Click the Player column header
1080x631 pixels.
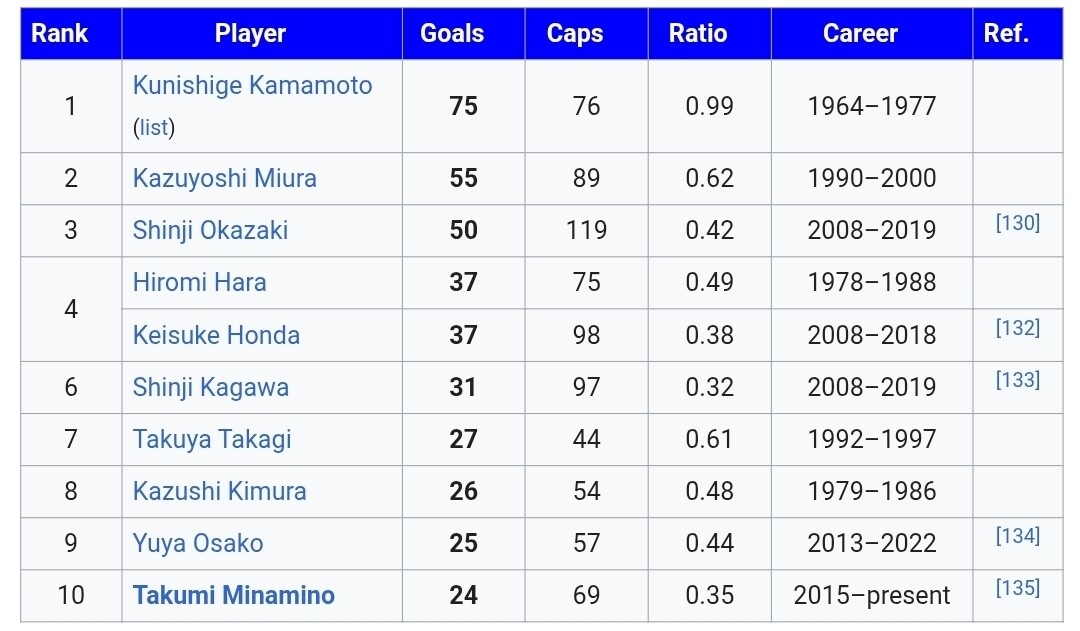(250, 33)
